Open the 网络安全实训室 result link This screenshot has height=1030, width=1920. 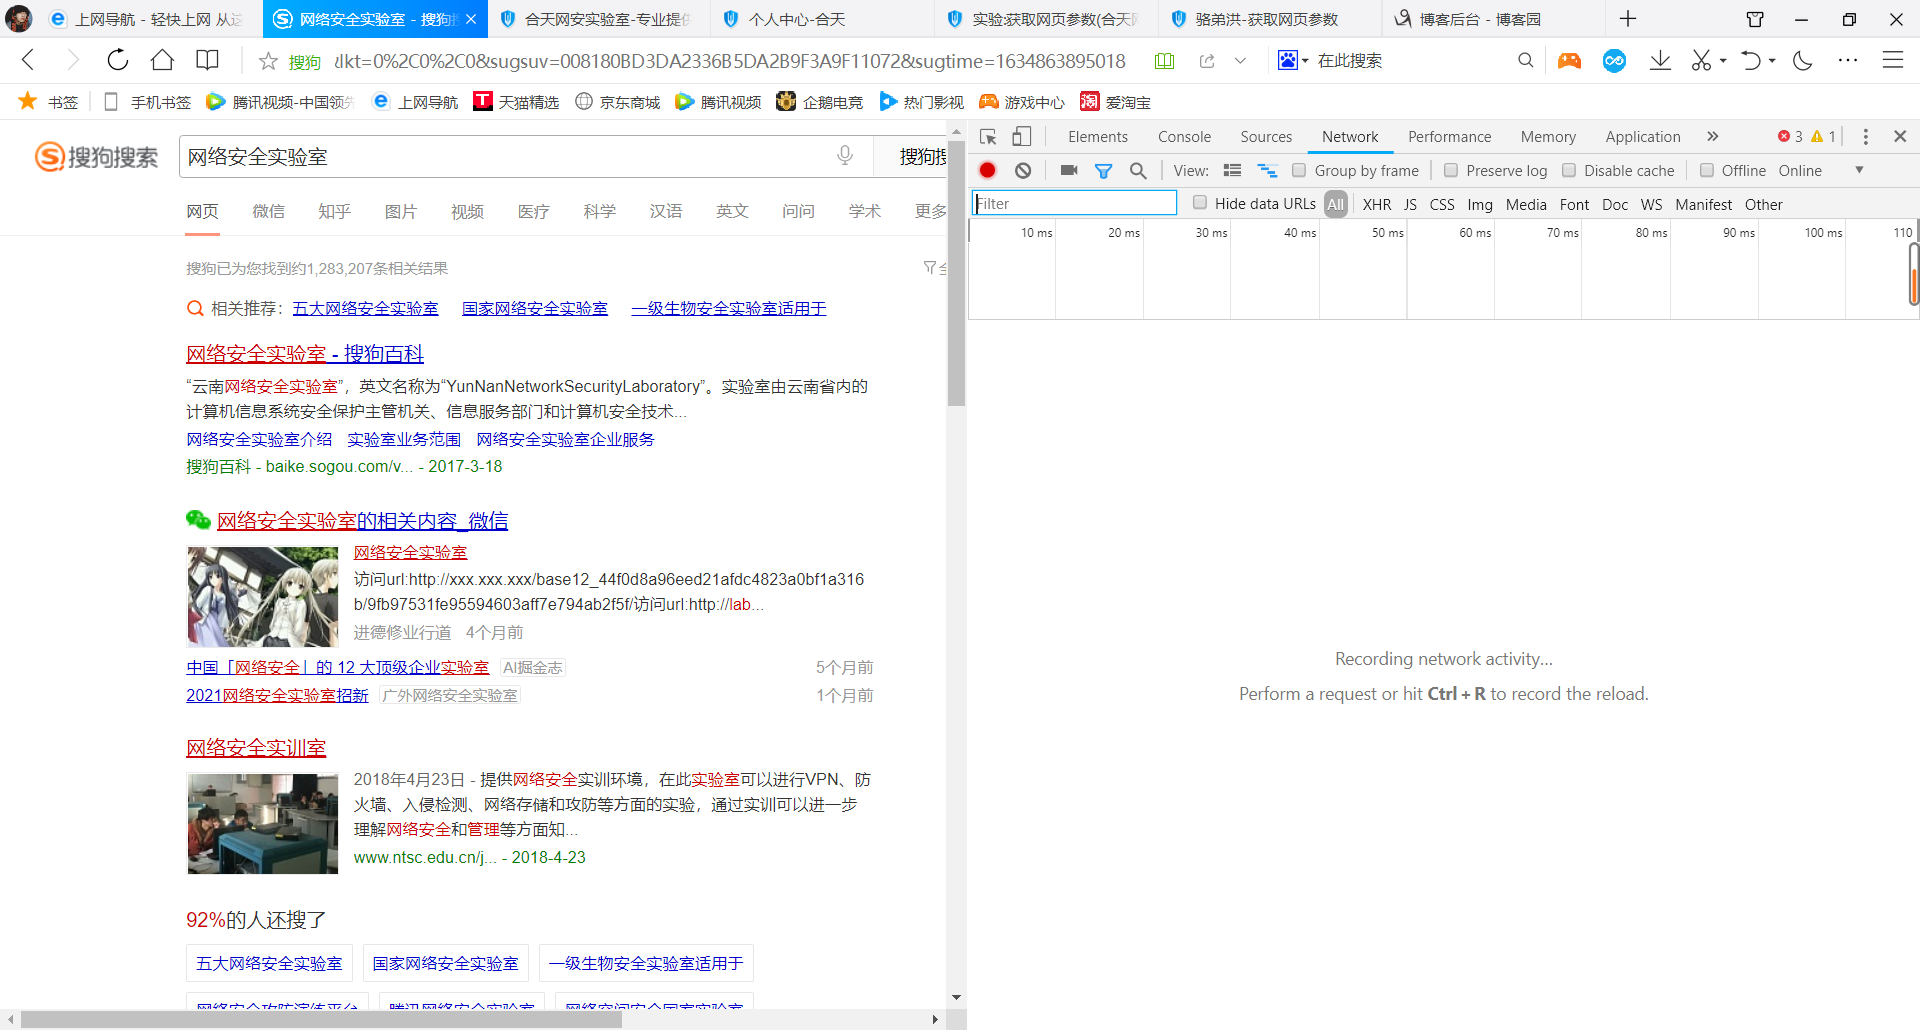coord(256,748)
